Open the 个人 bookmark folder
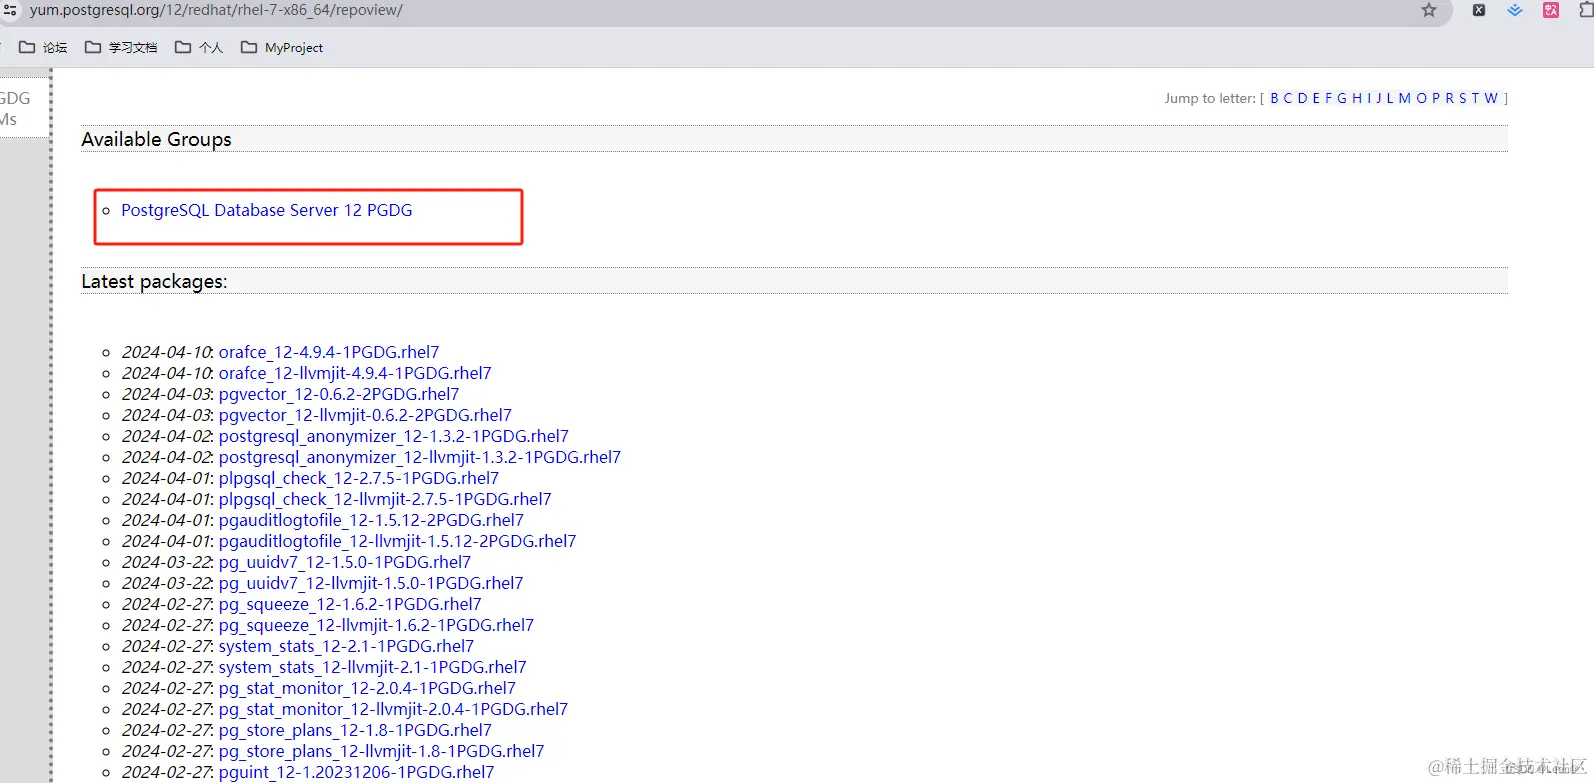The width and height of the screenshot is (1594, 783). [x=199, y=47]
